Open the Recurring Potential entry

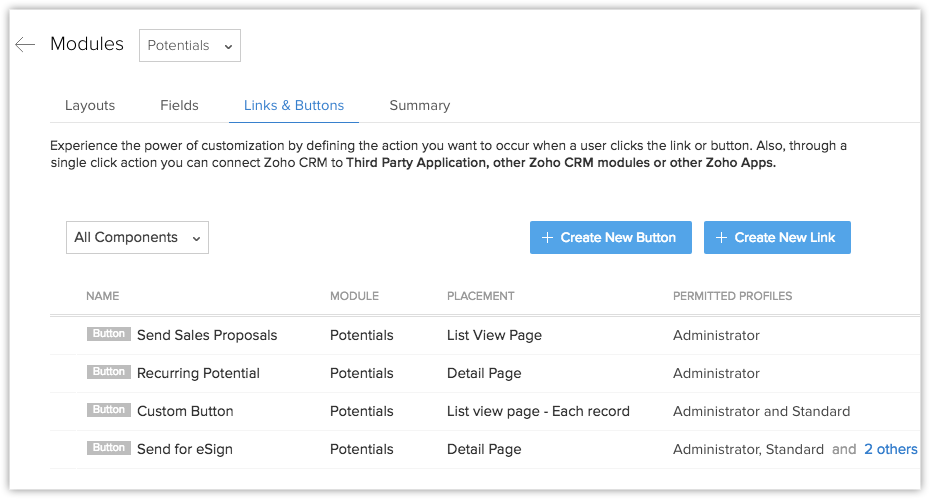198,373
